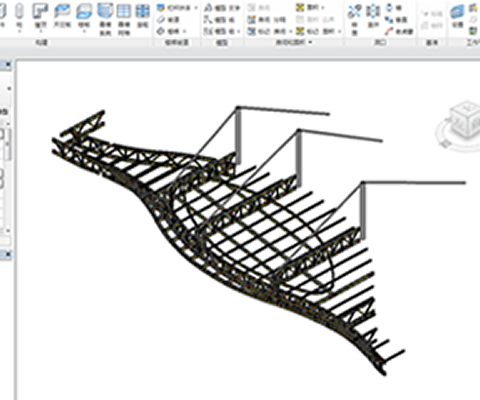Close the upper left docked panel

coord(8,65)
